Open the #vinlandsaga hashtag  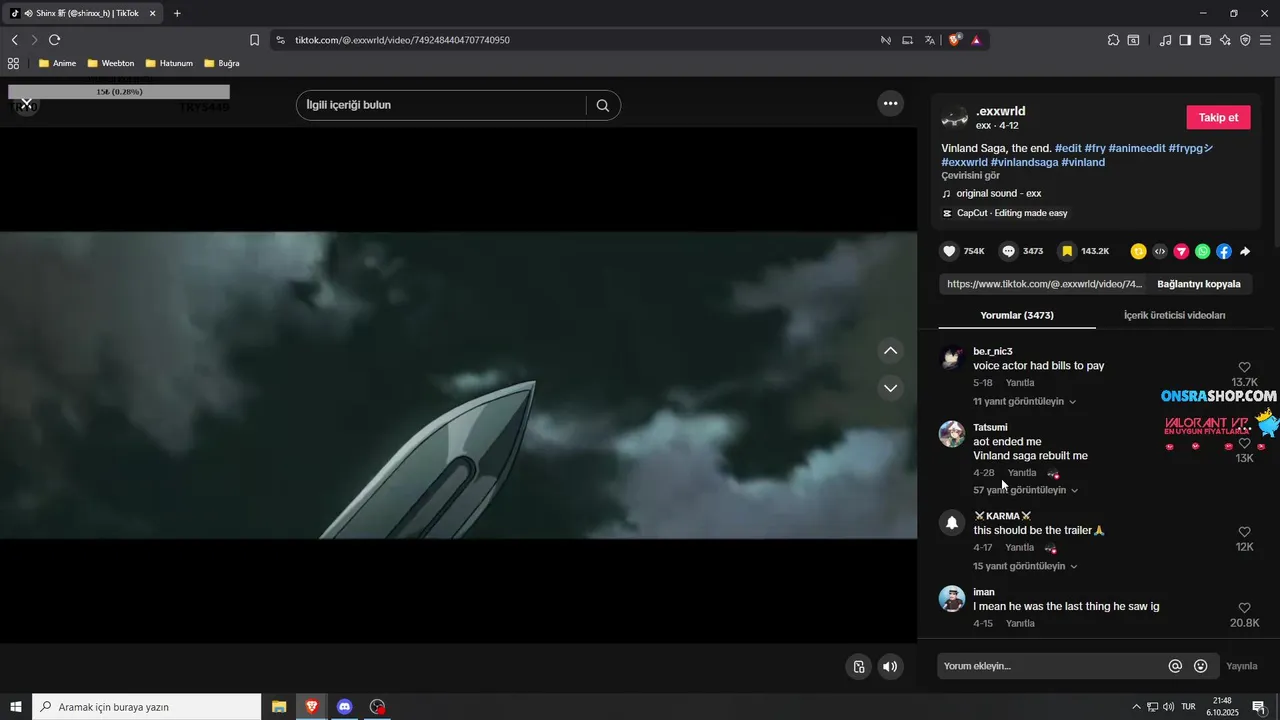(1024, 162)
